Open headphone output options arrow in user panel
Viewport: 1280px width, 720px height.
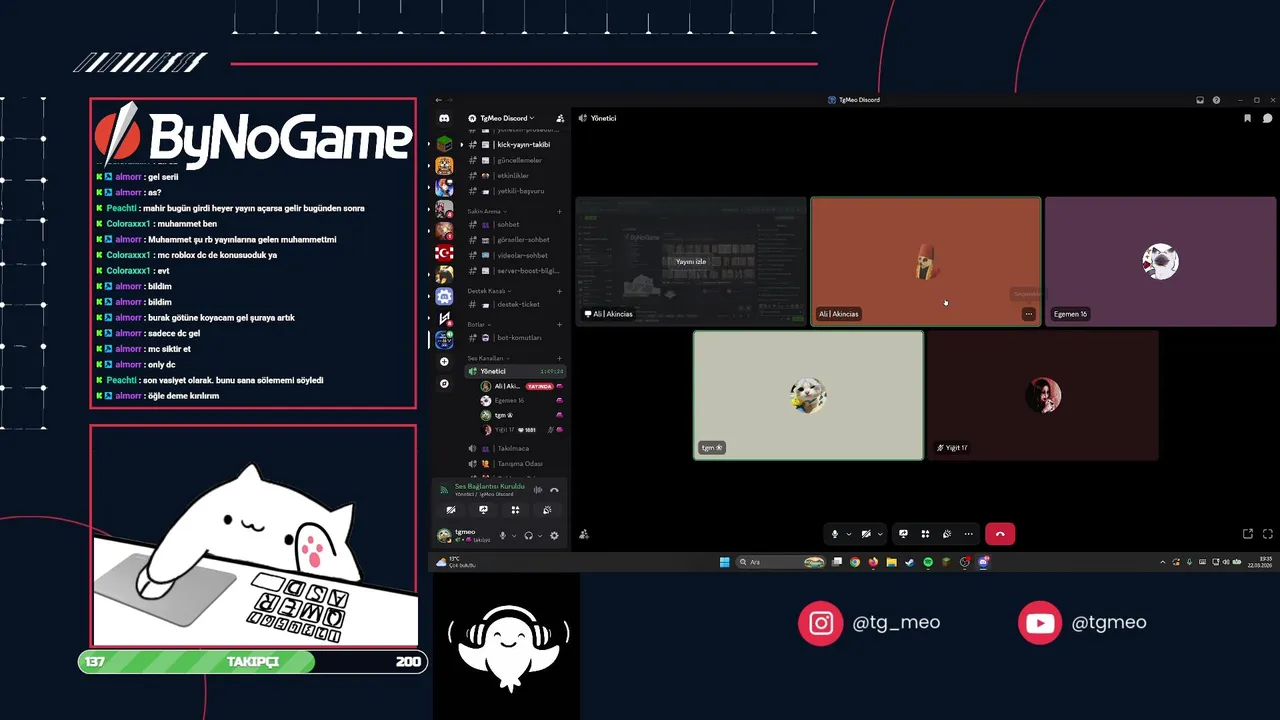tap(540, 536)
